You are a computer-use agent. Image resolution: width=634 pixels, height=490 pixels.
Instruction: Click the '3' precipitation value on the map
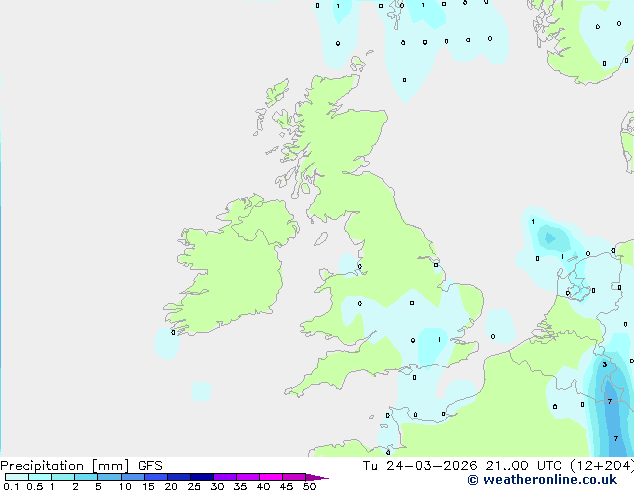pyautogui.click(x=604, y=364)
